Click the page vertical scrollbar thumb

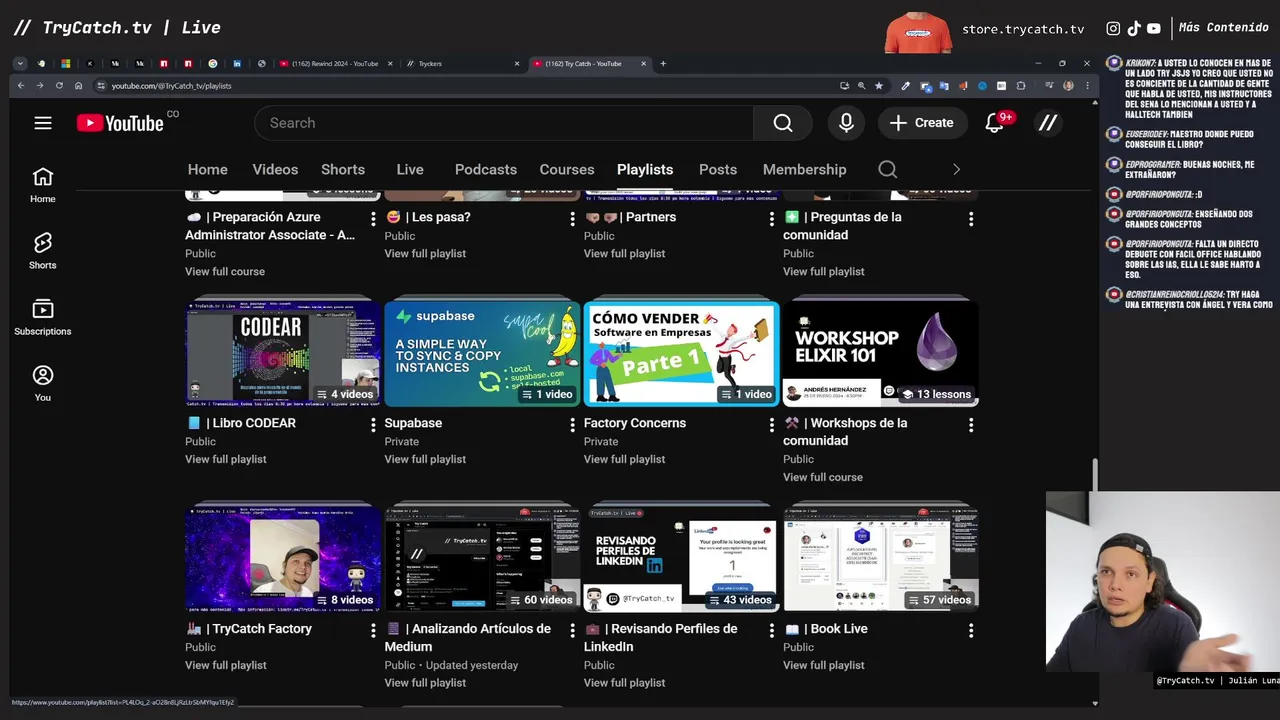[x=1094, y=476]
